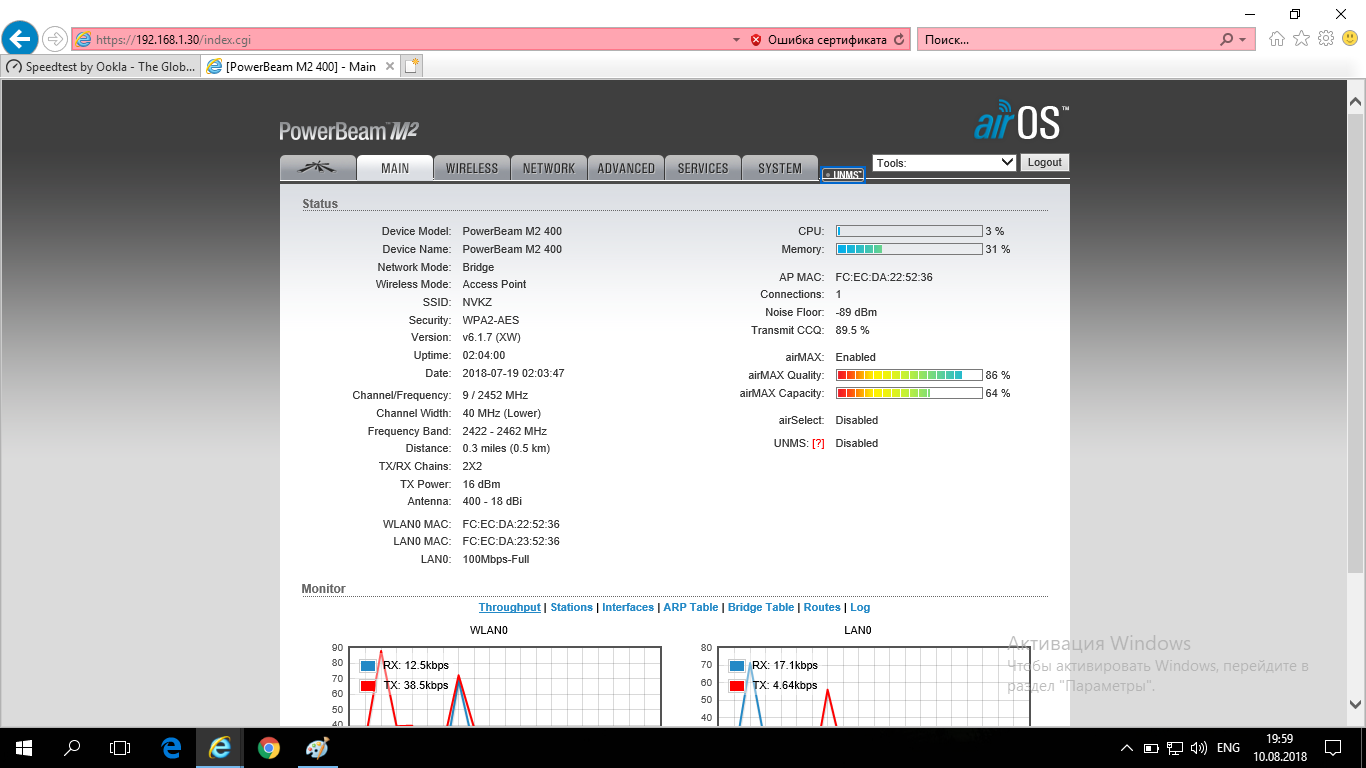Image resolution: width=1366 pixels, height=768 pixels.
Task: Open Favorites star icon
Action: point(1301,39)
